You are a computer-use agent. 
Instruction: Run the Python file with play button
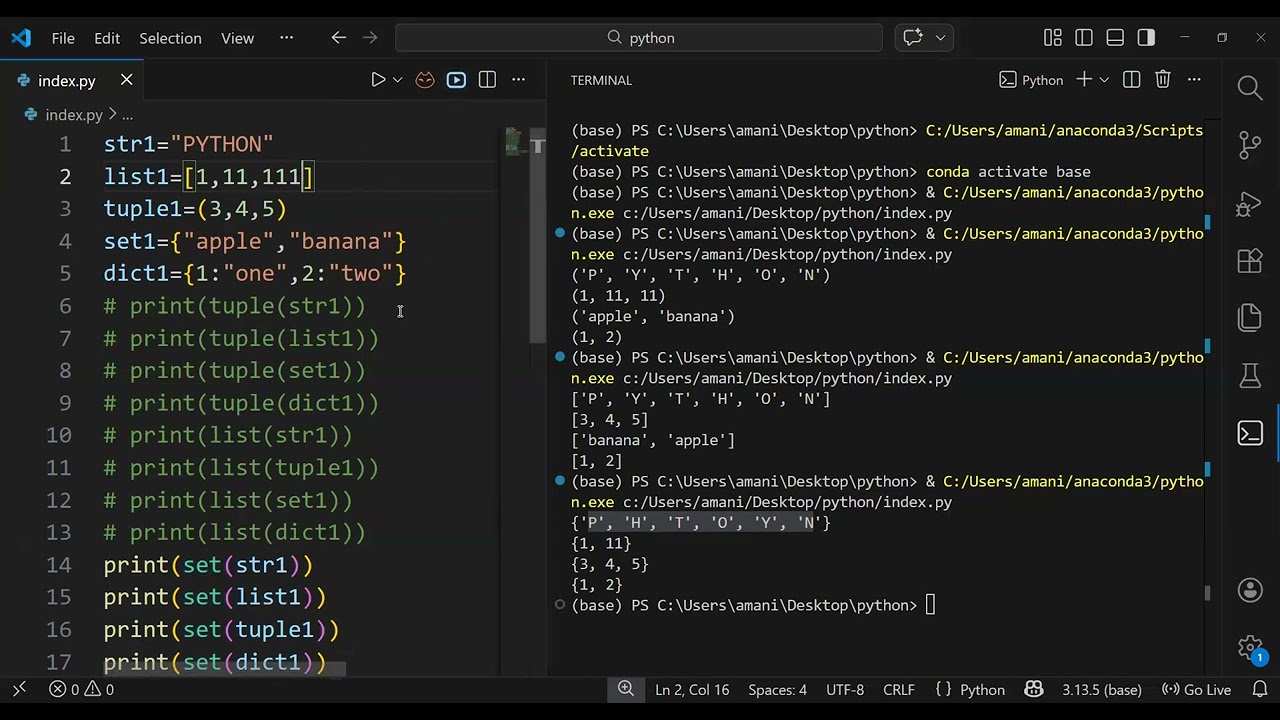coord(378,80)
